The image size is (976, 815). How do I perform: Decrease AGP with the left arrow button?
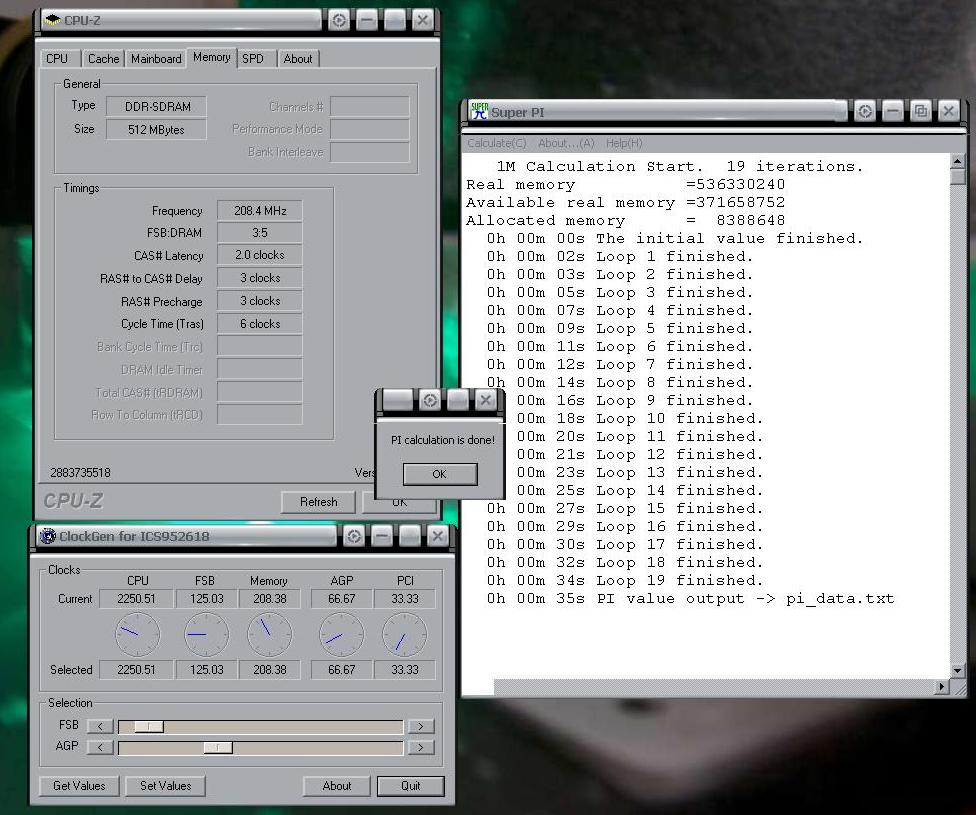click(100, 747)
